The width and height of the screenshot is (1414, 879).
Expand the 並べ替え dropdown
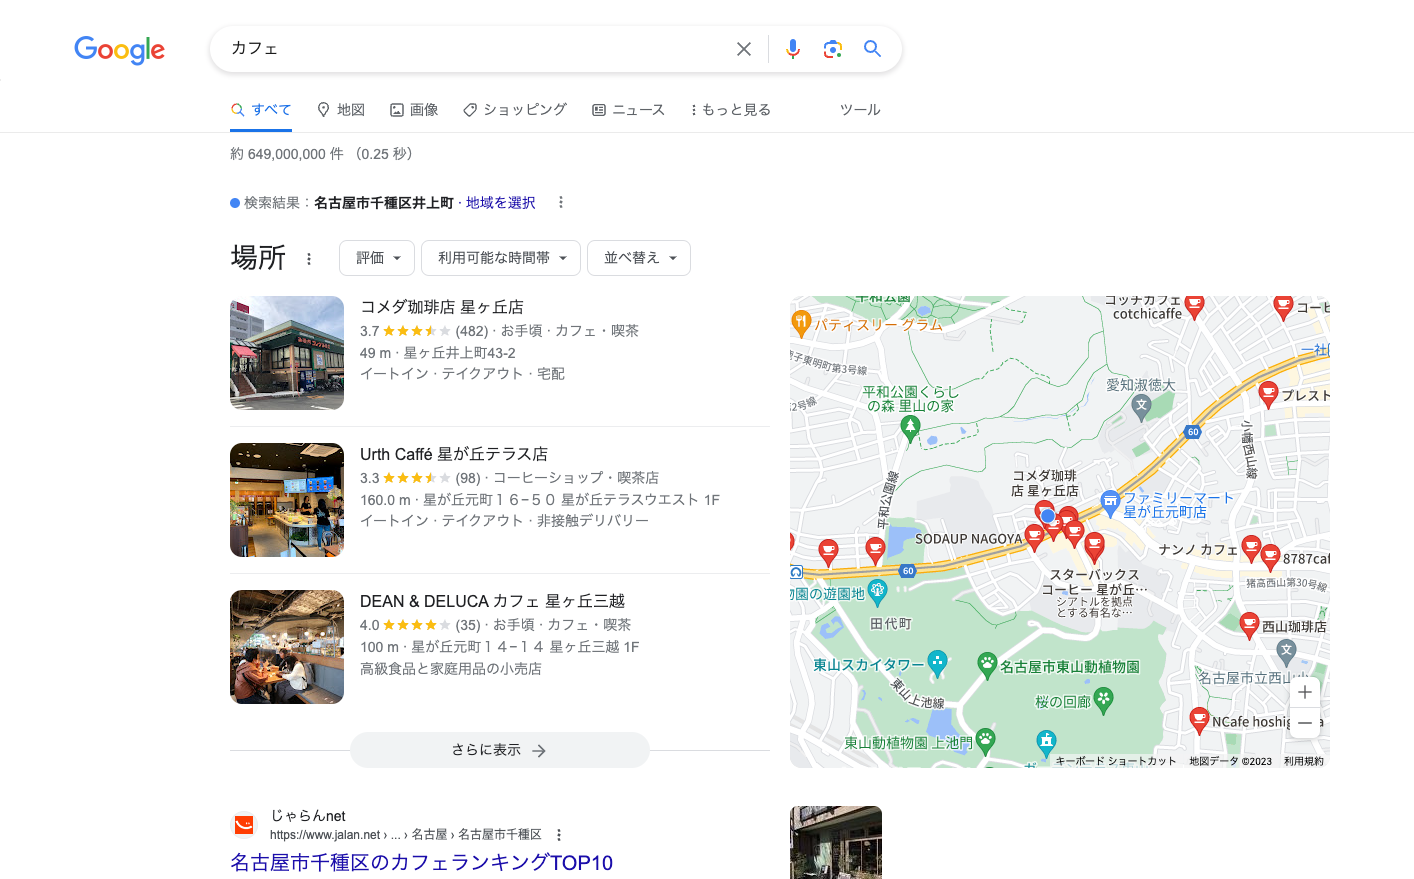[x=639, y=258]
